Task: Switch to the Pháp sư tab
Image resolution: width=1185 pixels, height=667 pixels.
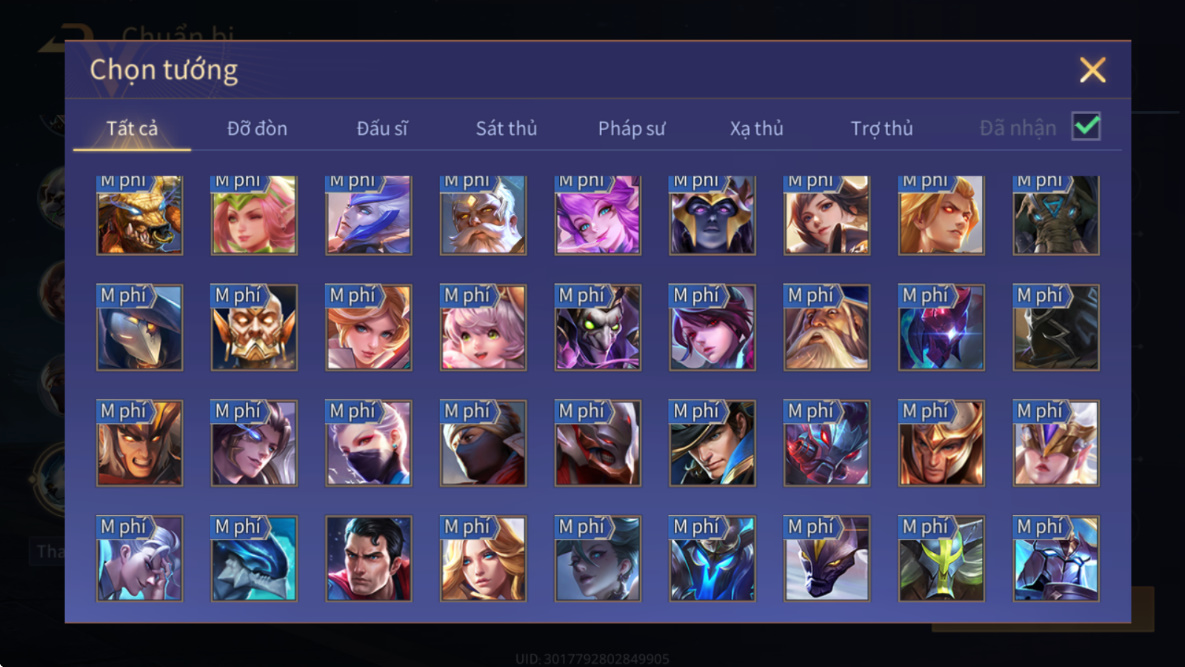Action: click(x=632, y=128)
